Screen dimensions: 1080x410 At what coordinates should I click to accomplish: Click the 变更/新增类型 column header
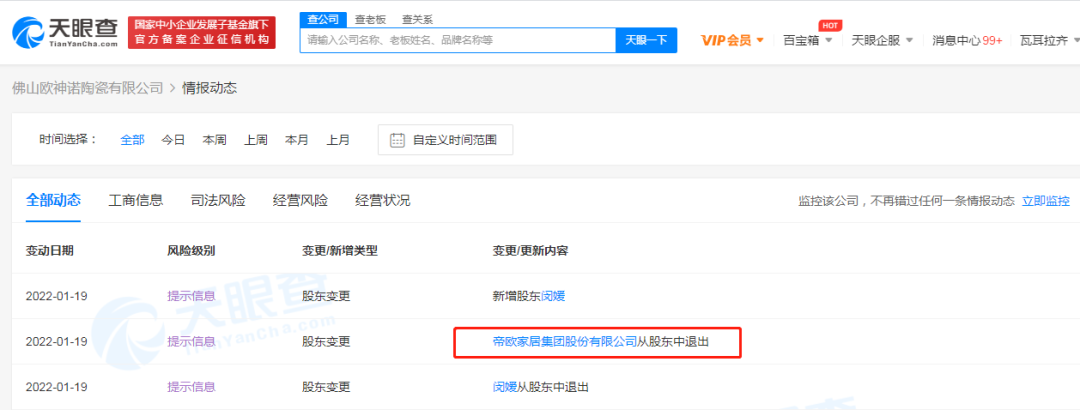coord(340,250)
